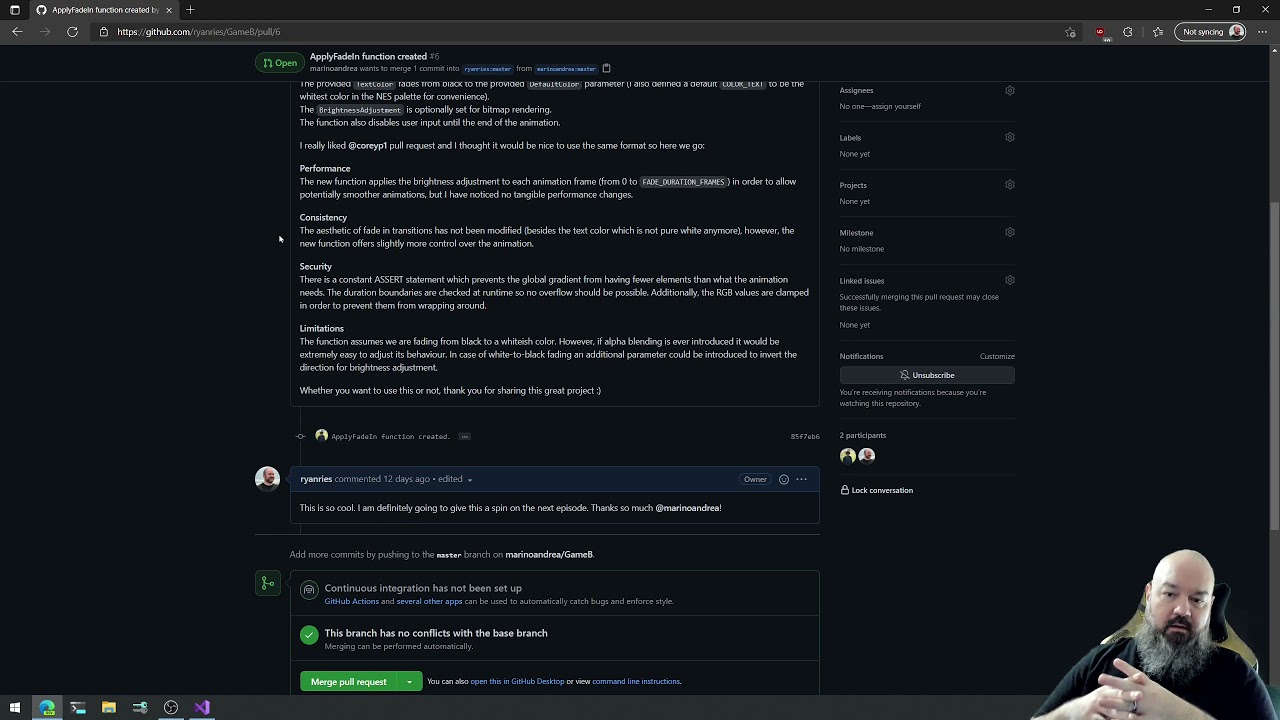
Task: Click the 2 participants label
Action: [x=863, y=435]
